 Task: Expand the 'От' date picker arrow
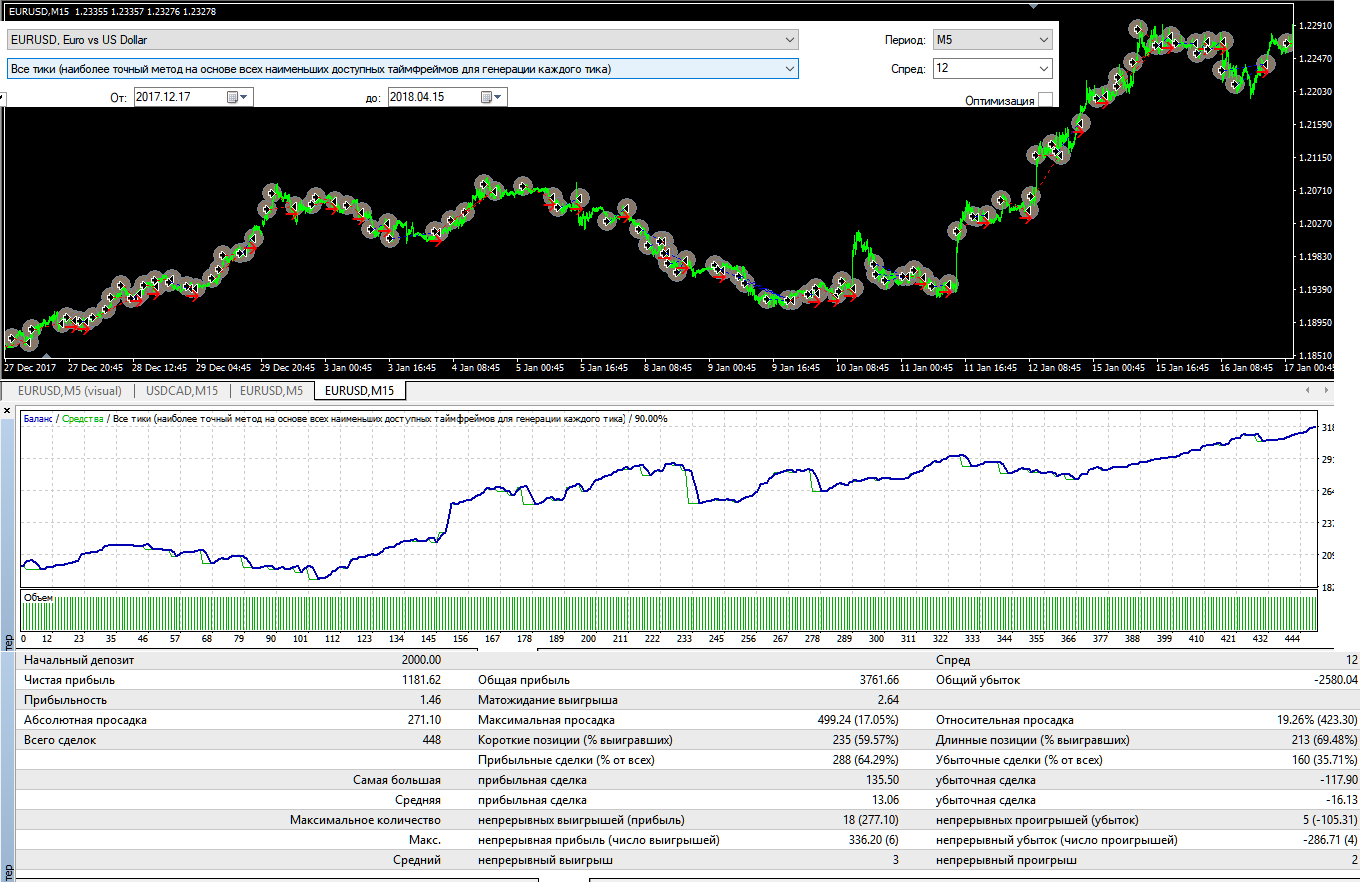(246, 97)
